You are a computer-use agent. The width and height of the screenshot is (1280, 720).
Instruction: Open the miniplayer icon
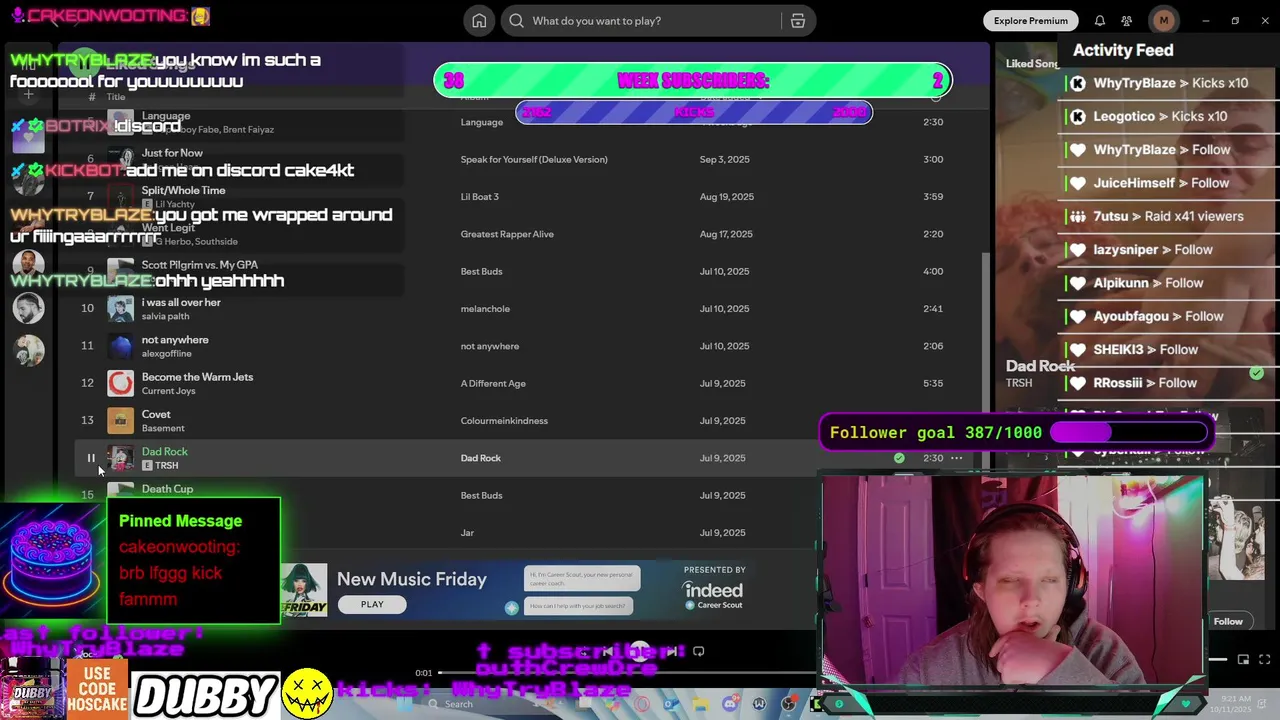pyautogui.click(x=1243, y=660)
